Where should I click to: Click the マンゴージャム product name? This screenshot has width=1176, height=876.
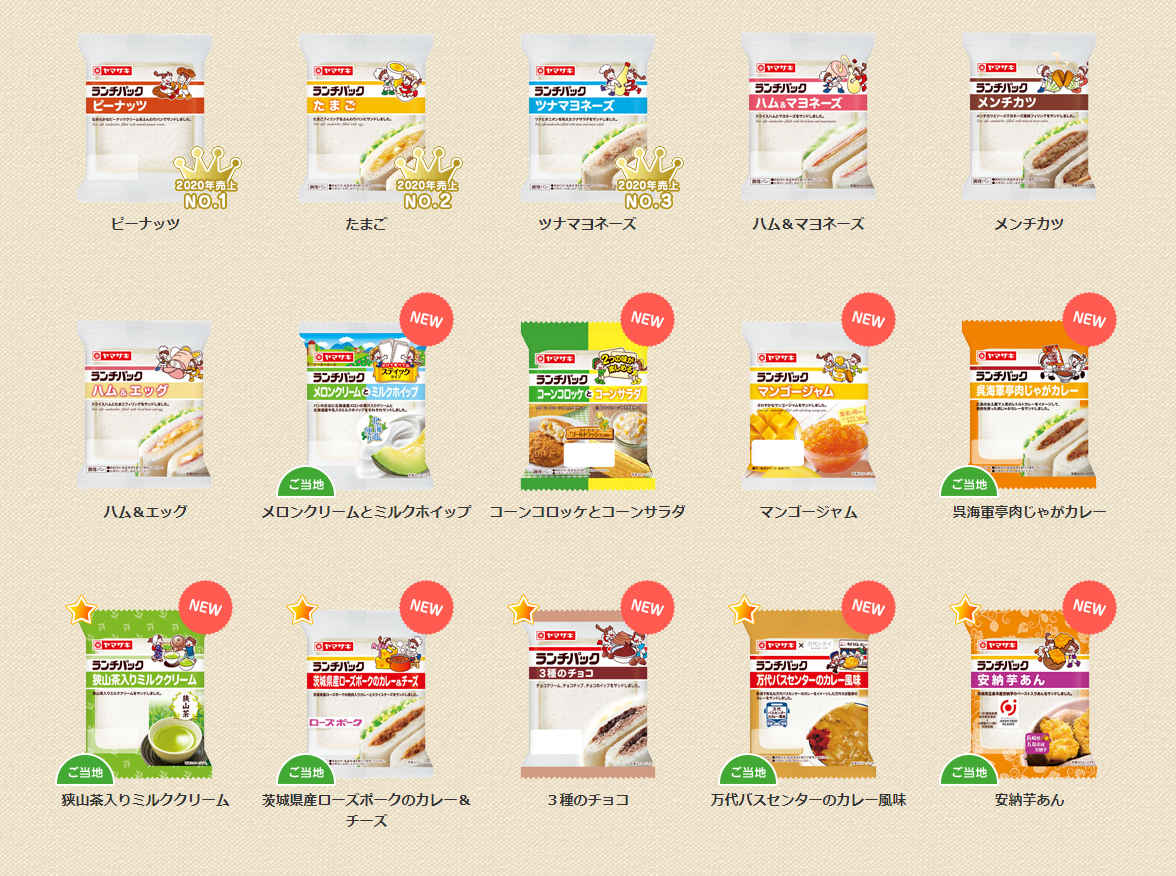(808, 512)
